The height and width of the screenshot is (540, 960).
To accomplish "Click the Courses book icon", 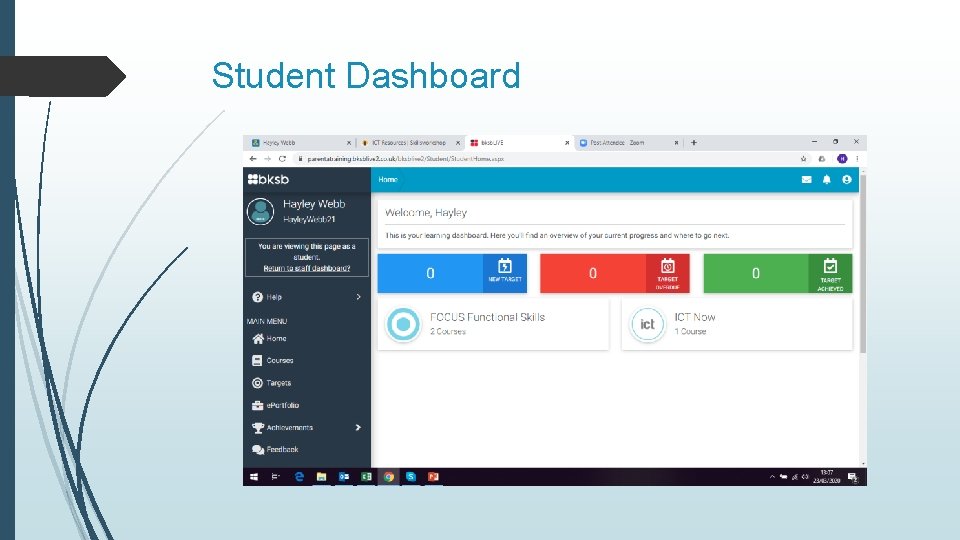I will pos(257,361).
